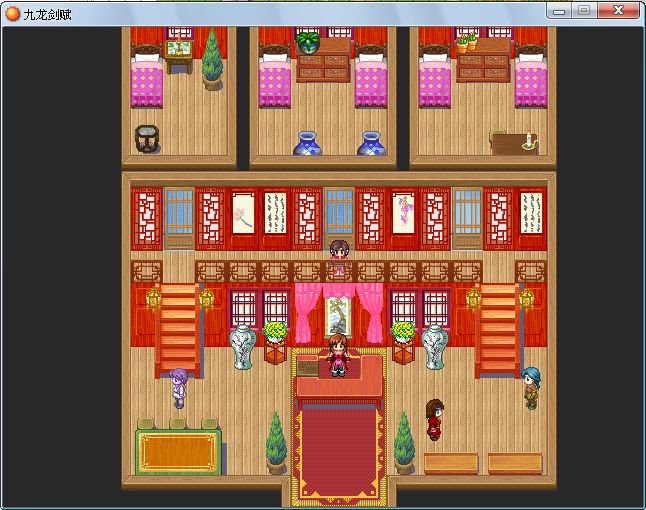Walk to the right orange staircase
The height and width of the screenshot is (510, 646).
point(498,330)
